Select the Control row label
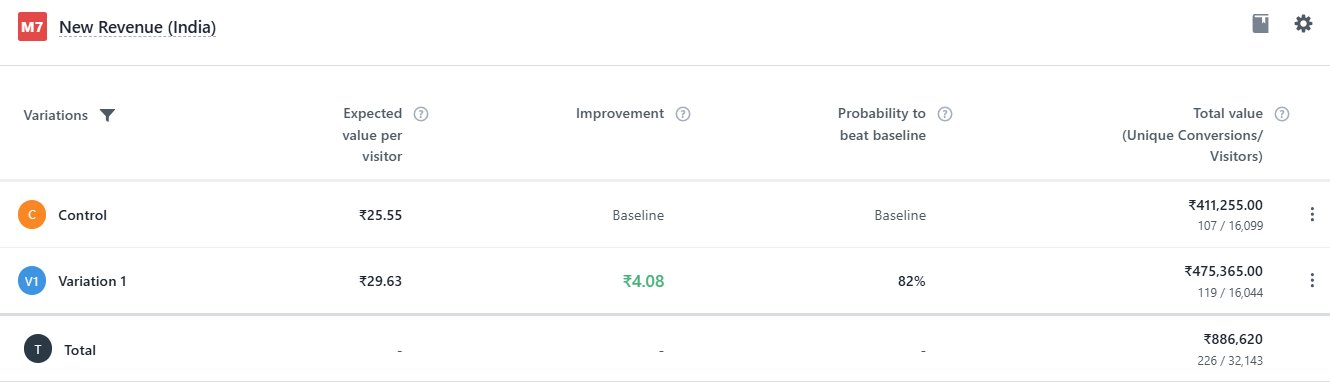The height and width of the screenshot is (382, 1330). pyautogui.click(x=83, y=215)
